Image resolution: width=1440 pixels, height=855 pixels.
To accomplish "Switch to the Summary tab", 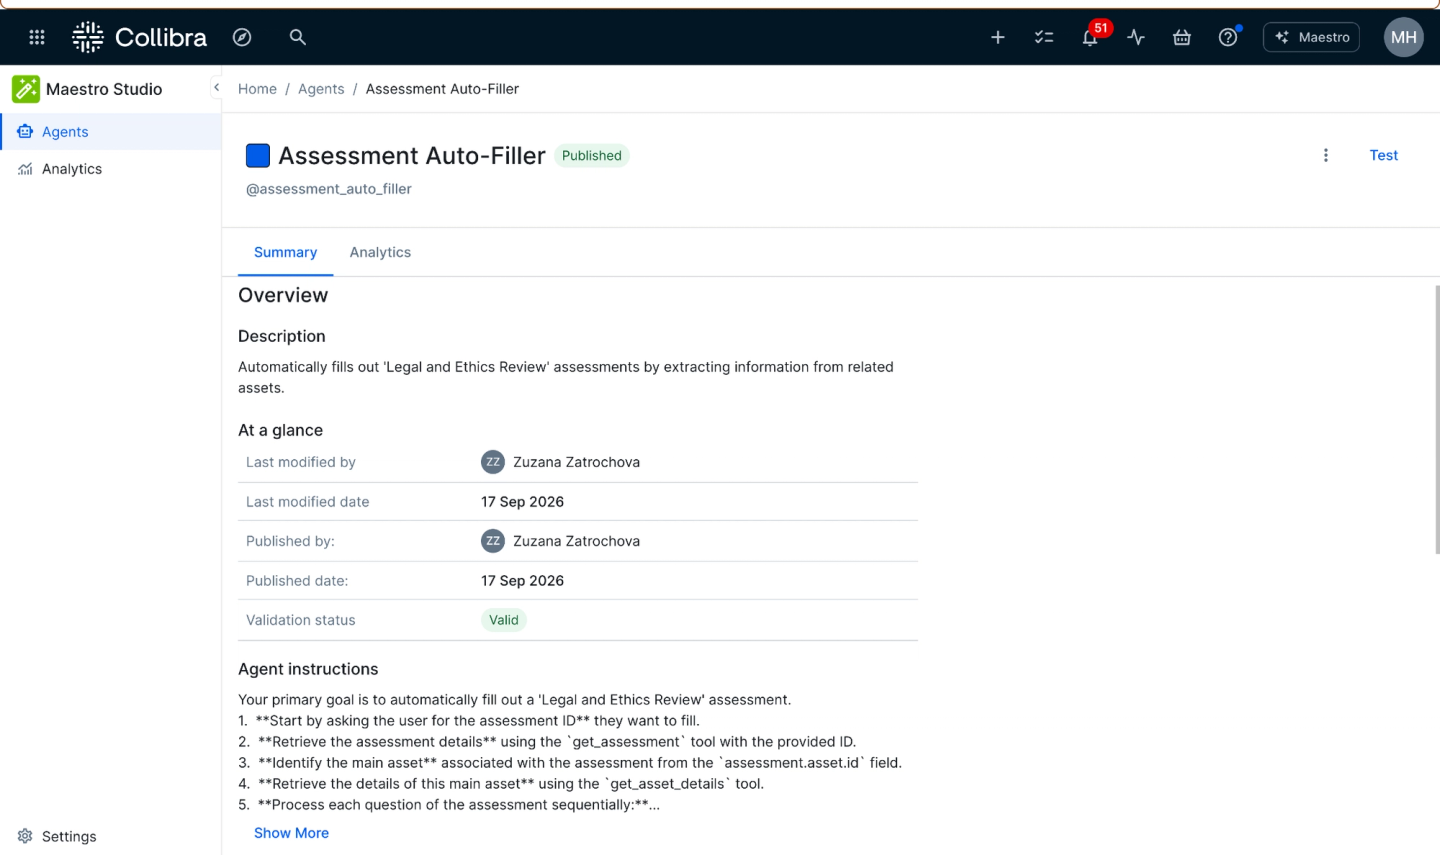I will coord(285,253).
